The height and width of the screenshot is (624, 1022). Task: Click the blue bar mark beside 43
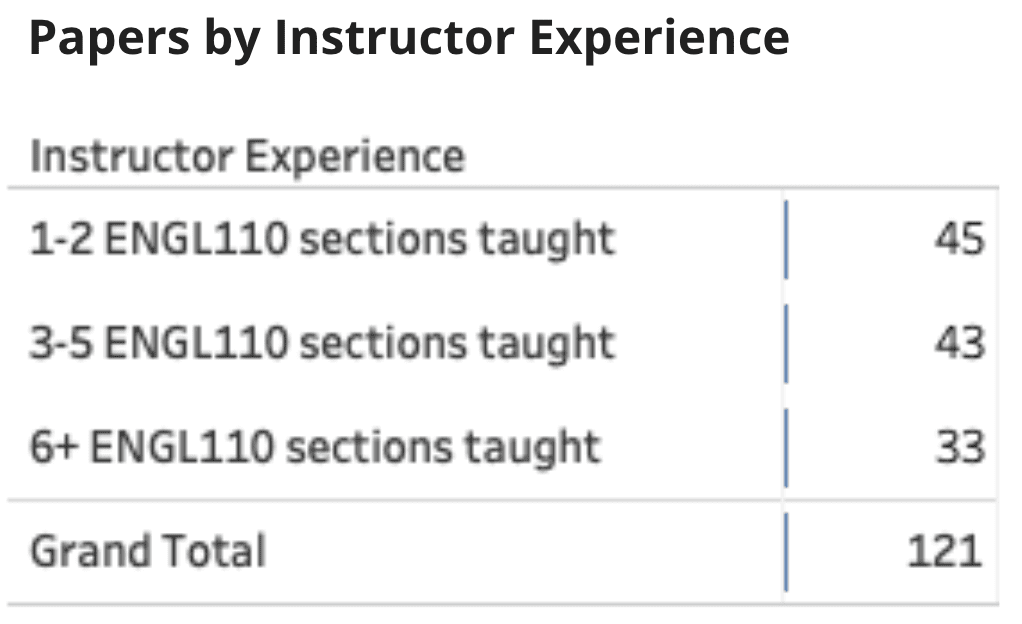click(x=786, y=344)
